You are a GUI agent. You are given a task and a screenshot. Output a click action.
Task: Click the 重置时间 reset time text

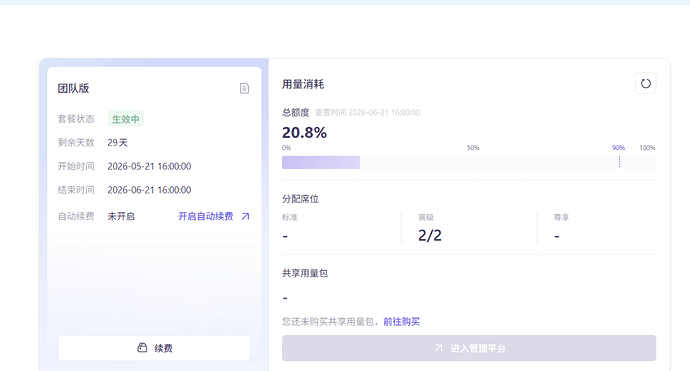pyautogui.click(x=367, y=113)
